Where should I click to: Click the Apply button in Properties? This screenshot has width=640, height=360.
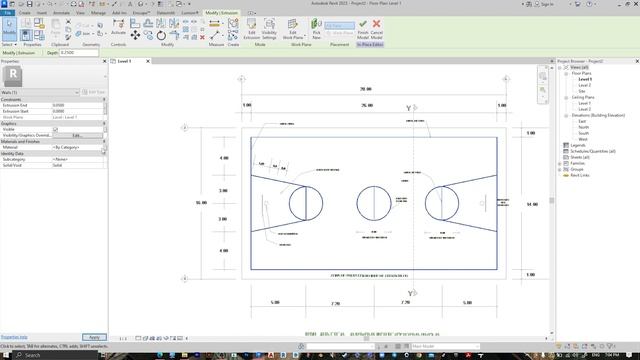click(x=94, y=338)
